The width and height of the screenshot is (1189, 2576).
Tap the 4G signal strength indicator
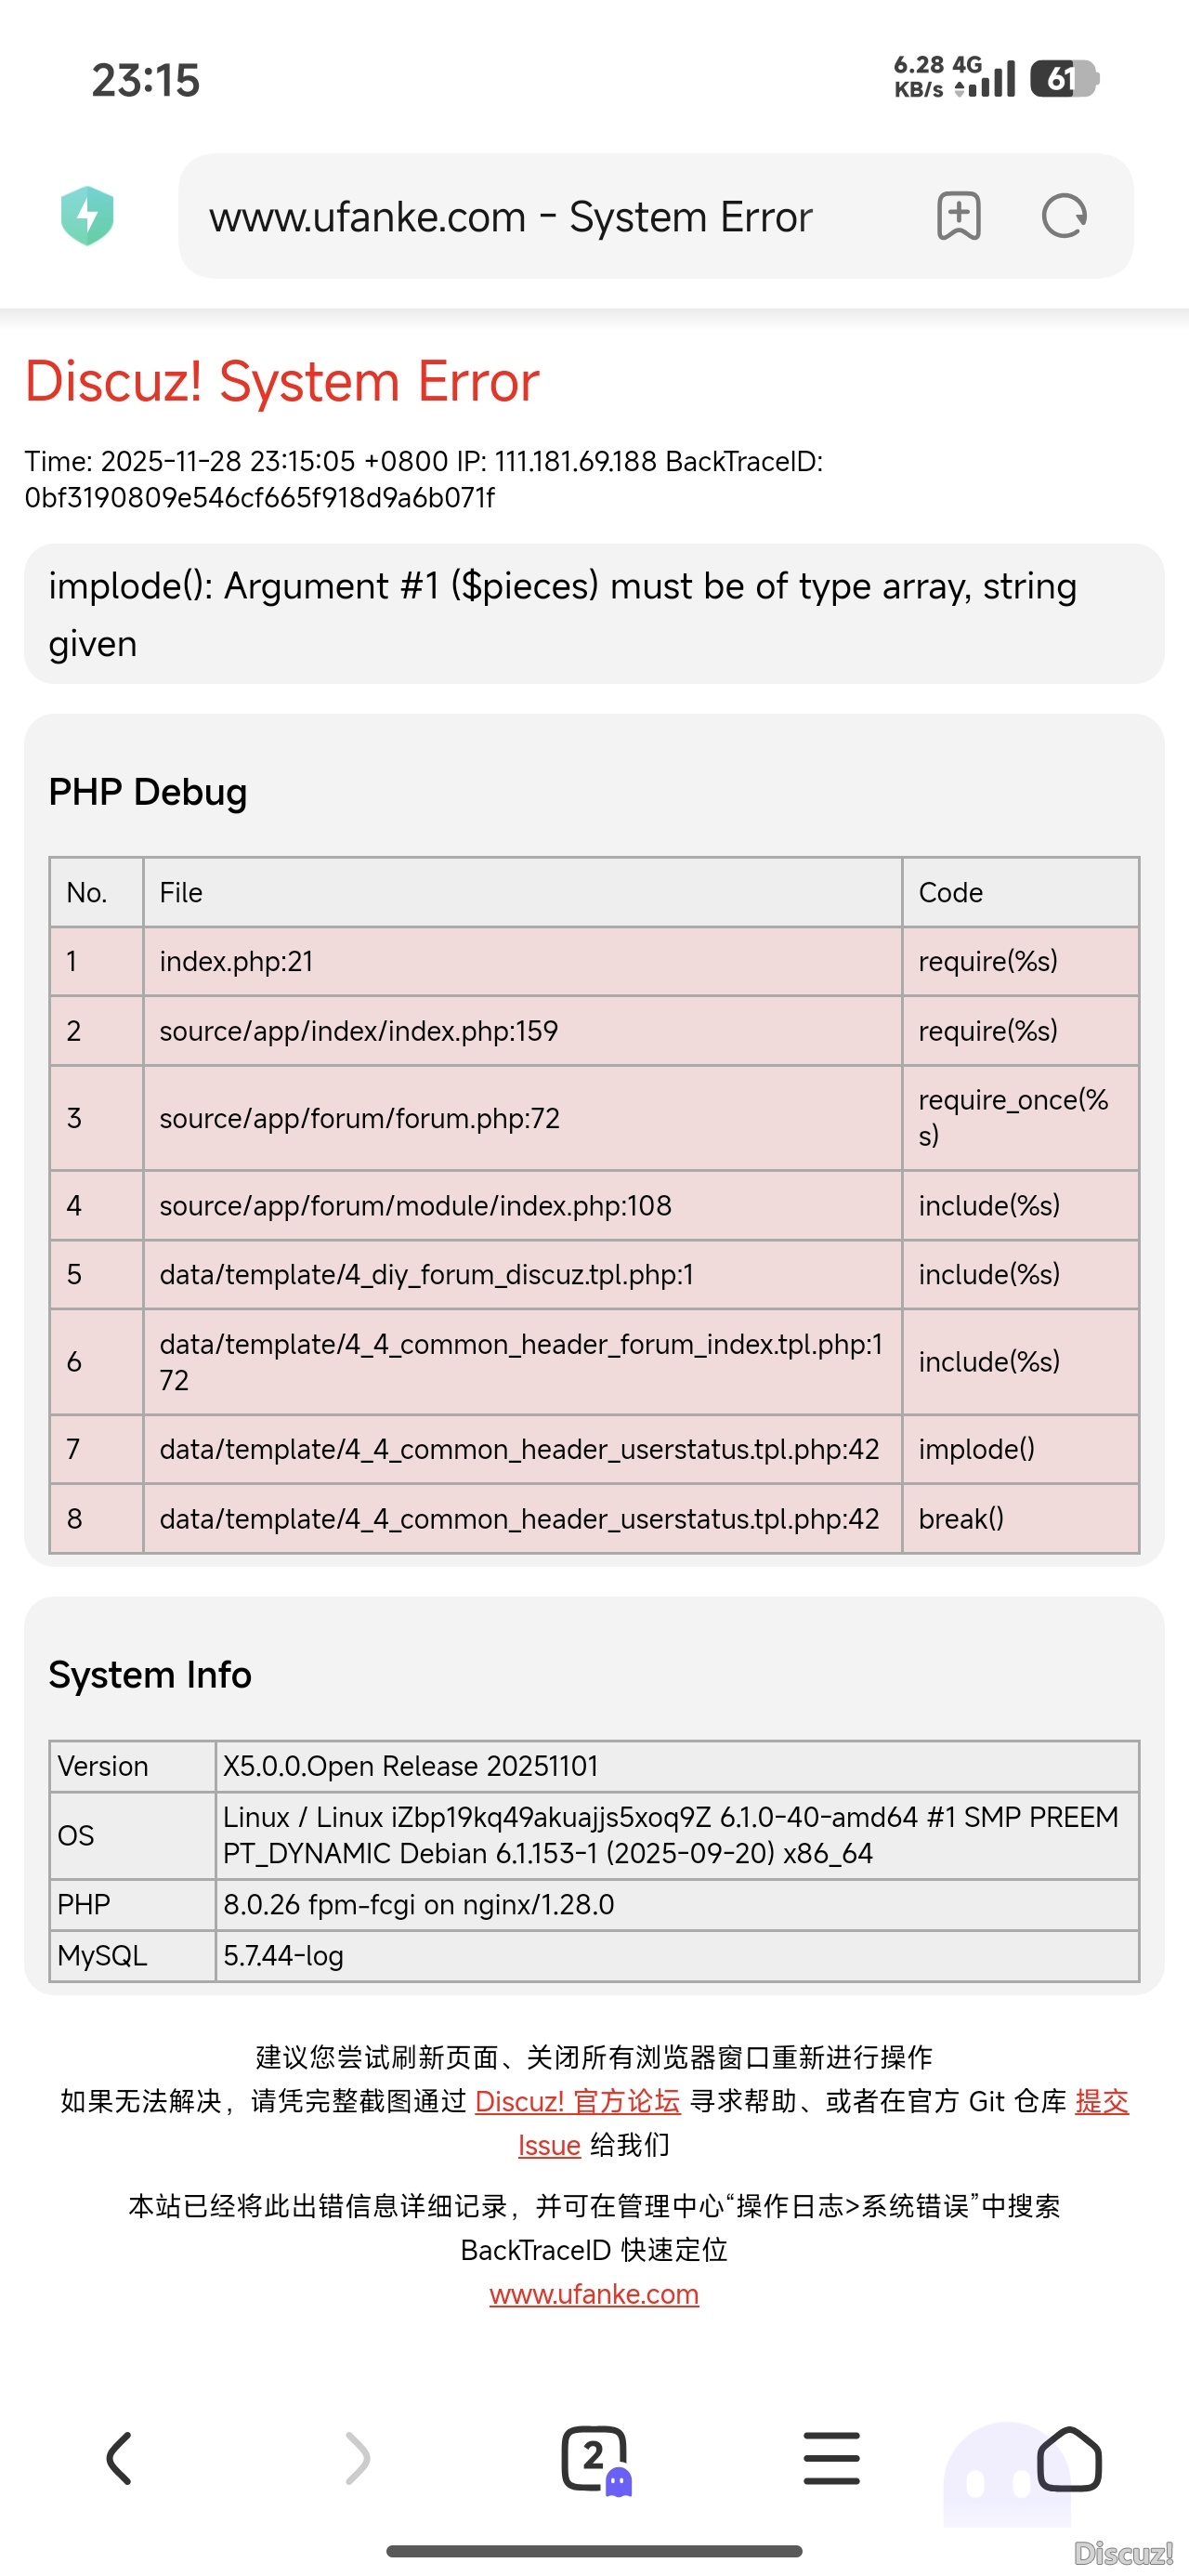click(x=985, y=78)
